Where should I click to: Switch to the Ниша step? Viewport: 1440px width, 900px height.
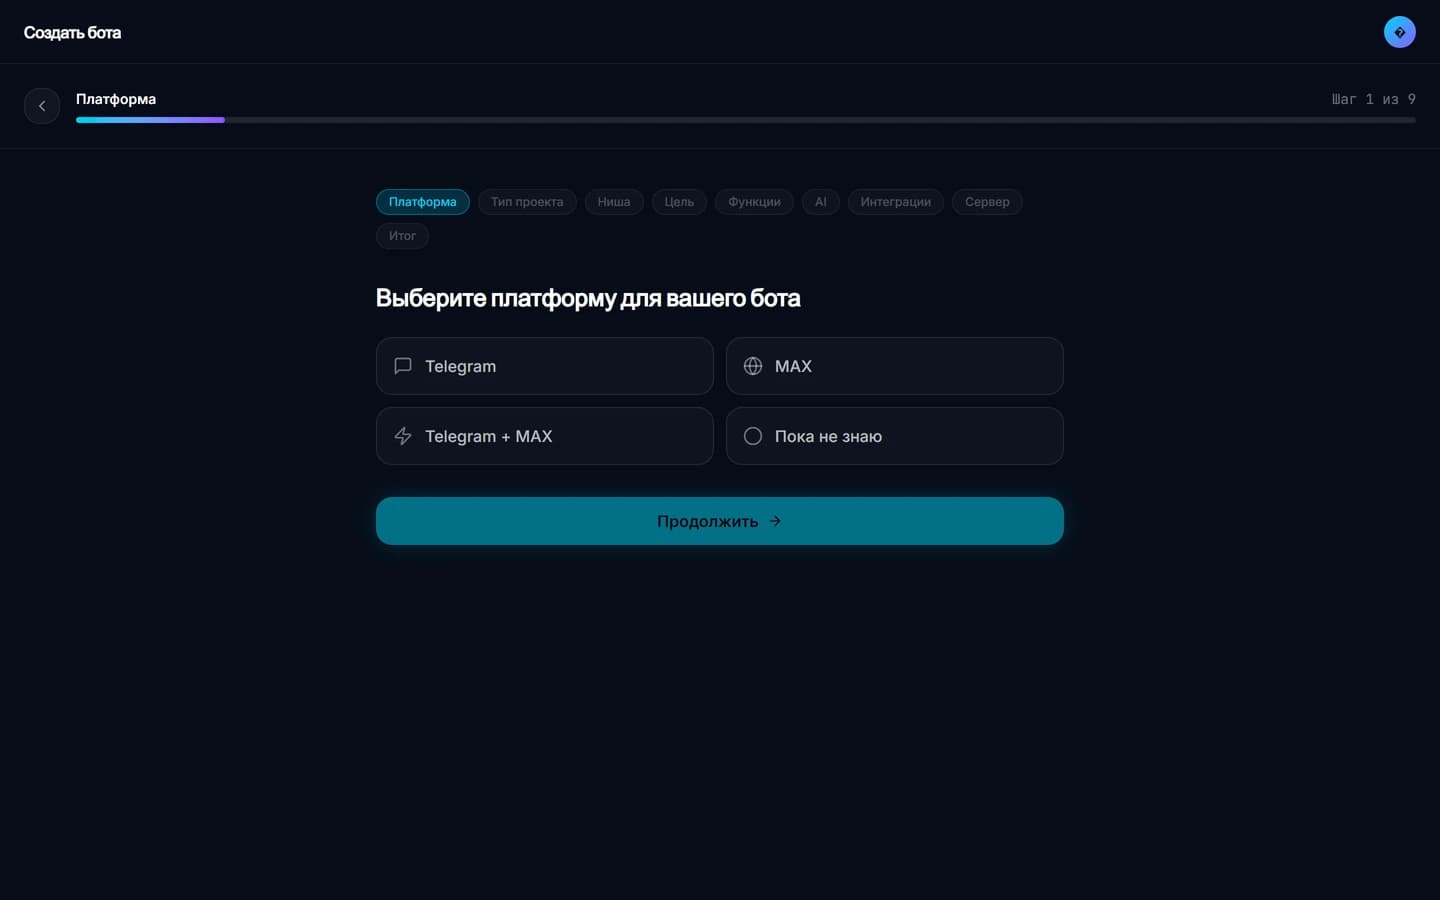tap(614, 202)
